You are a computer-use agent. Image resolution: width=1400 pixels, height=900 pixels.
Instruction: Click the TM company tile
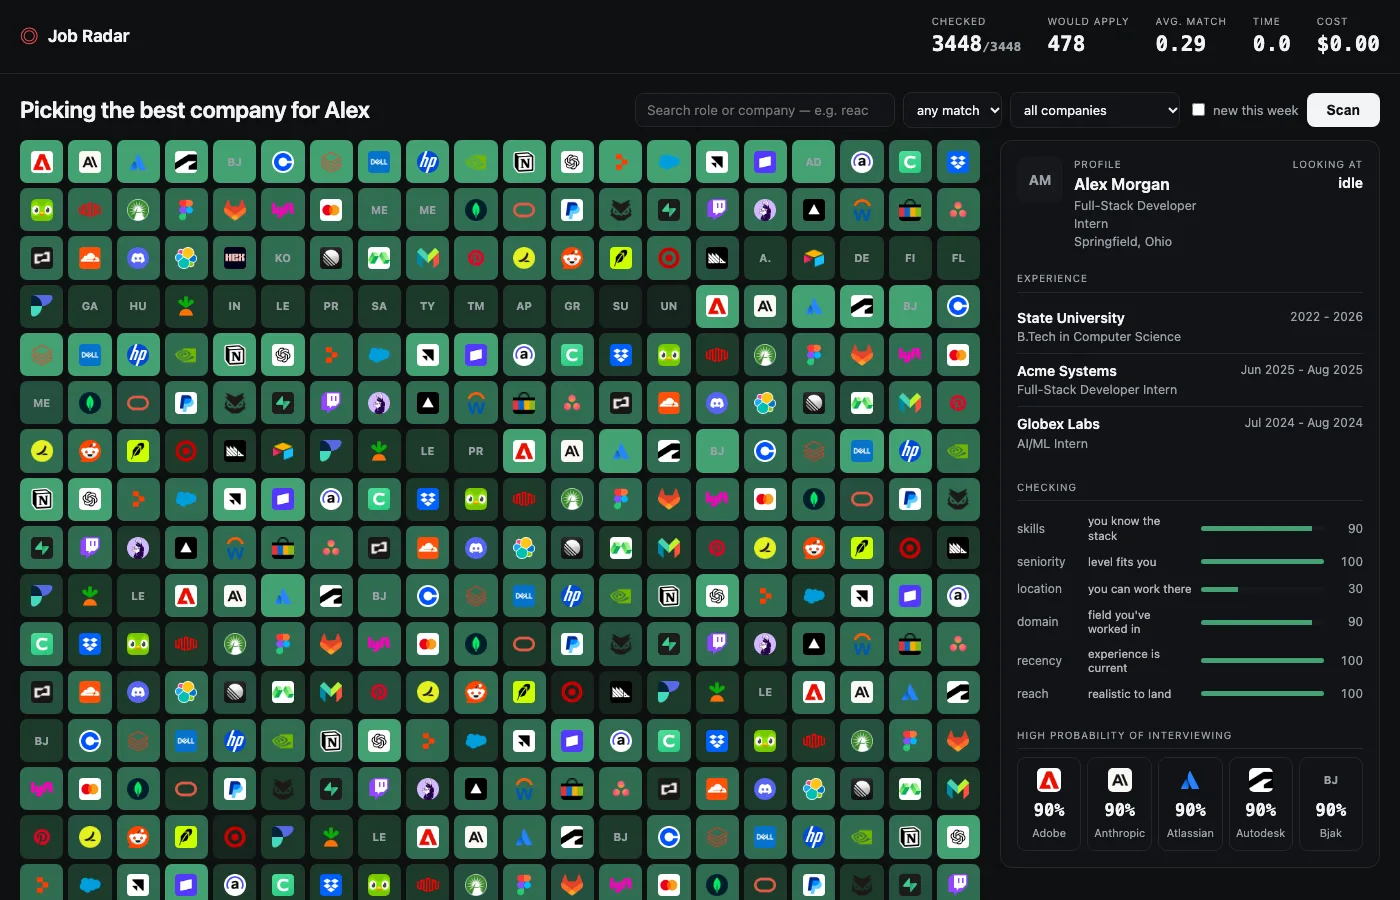[x=476, y=306]
